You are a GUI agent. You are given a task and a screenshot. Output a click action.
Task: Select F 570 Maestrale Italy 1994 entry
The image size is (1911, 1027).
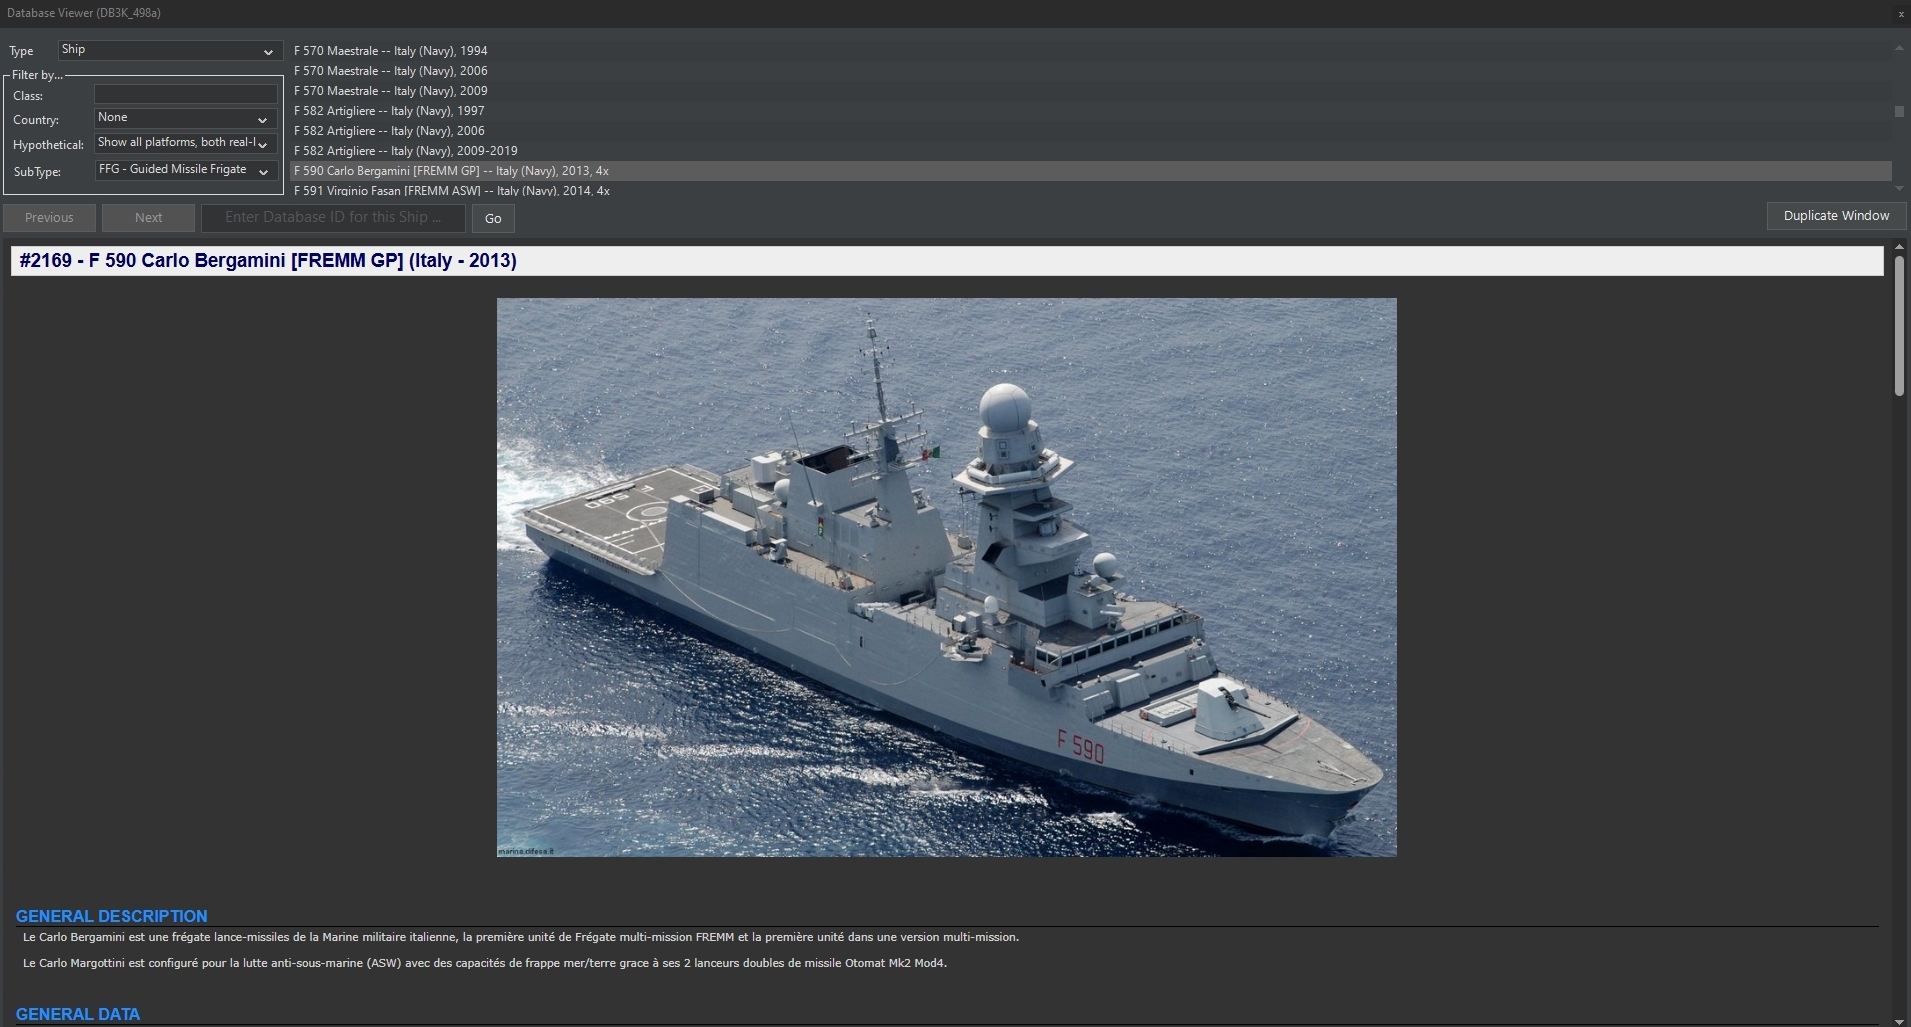point(1090,51)
